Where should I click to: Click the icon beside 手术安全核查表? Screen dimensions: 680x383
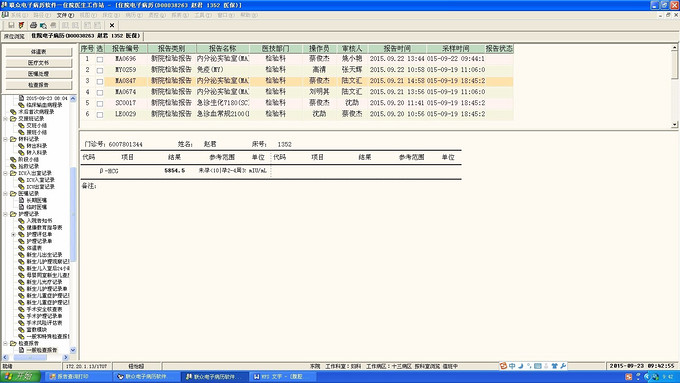[x=21, y=309]
